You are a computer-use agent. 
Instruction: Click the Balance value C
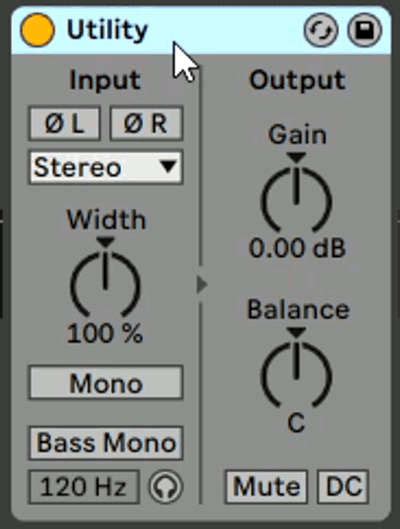click(296, 423)
